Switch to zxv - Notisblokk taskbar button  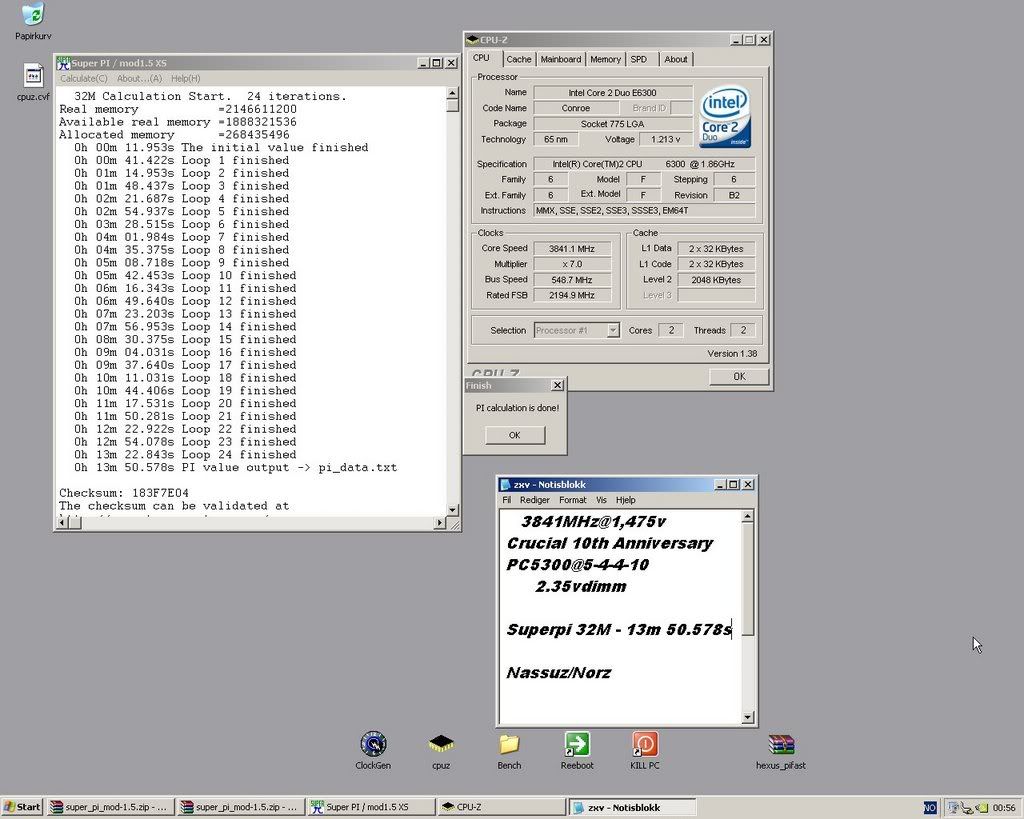click(x=632, y=807)
